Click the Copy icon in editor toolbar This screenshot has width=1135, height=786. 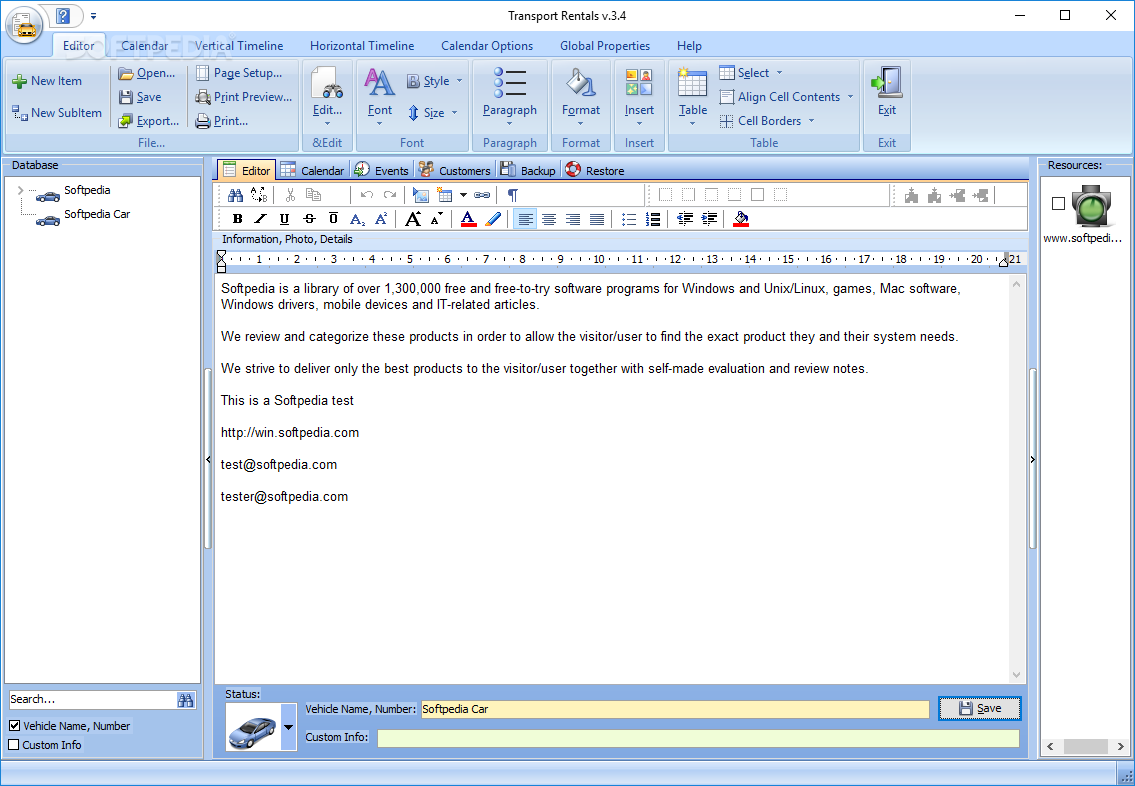(313, 195)
